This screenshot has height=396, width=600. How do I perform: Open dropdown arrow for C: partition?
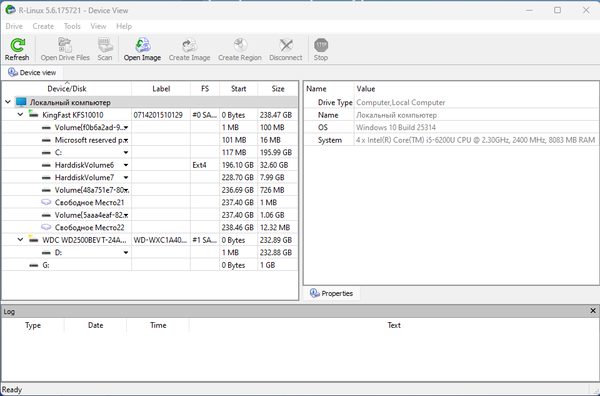126,152
